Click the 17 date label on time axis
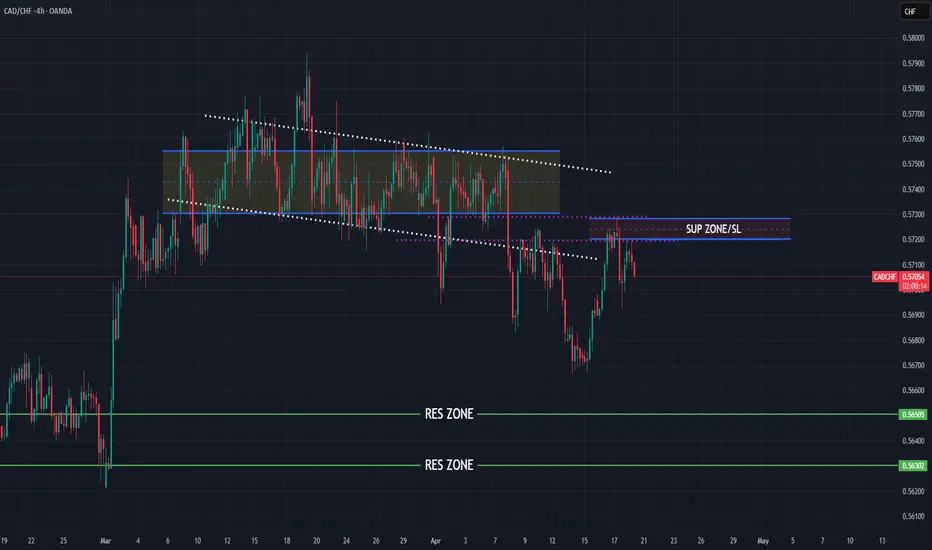 (x=614, y=540)
